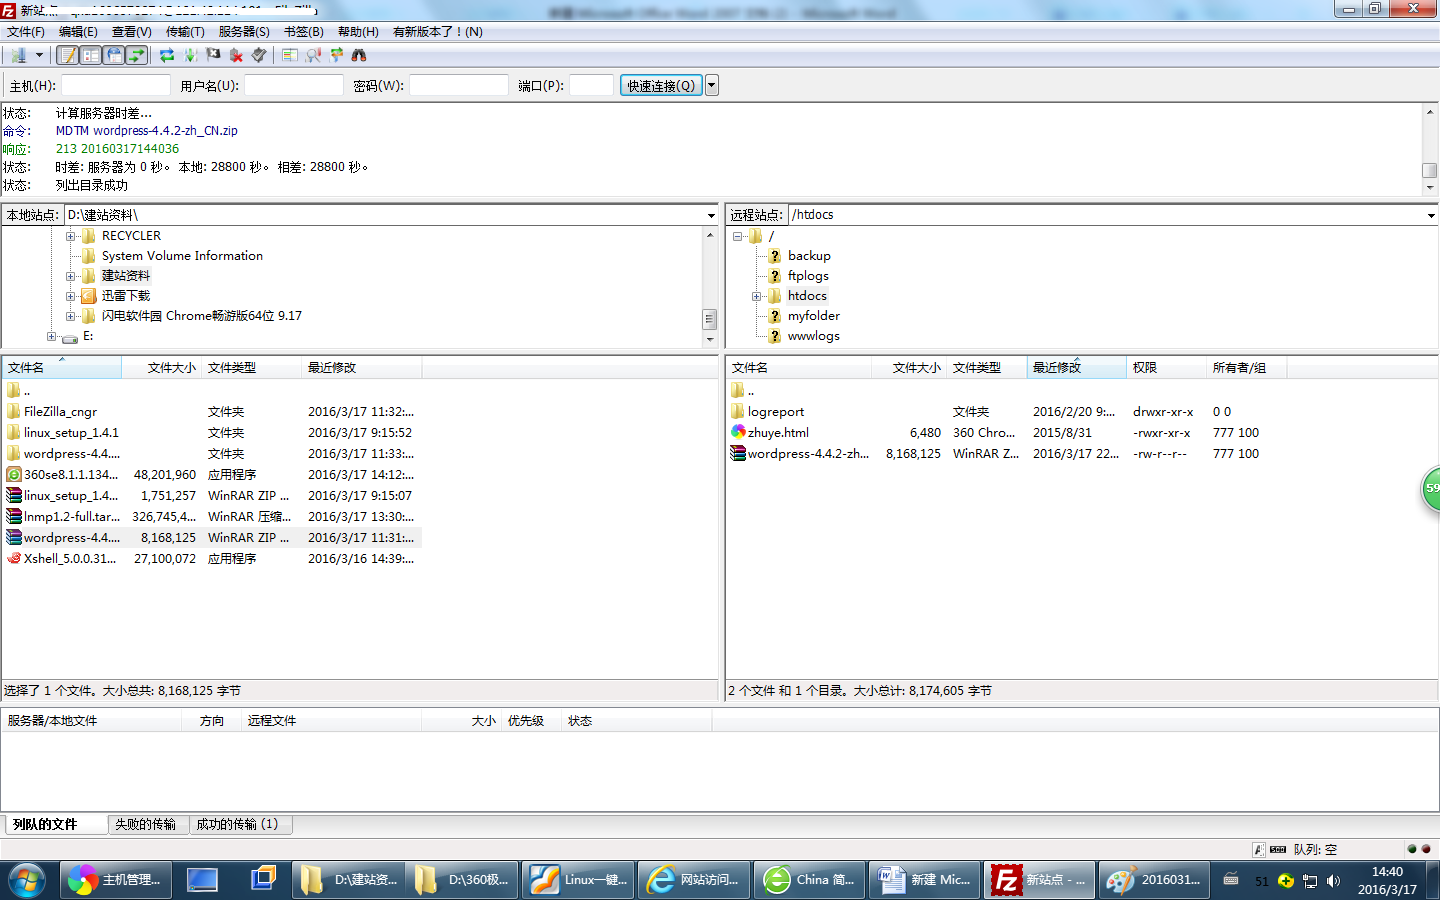Screen dimensions: 1440x900
Task: Focus the 用户名(U) username field
Action: pyautogui.click(x=294, y=86)
